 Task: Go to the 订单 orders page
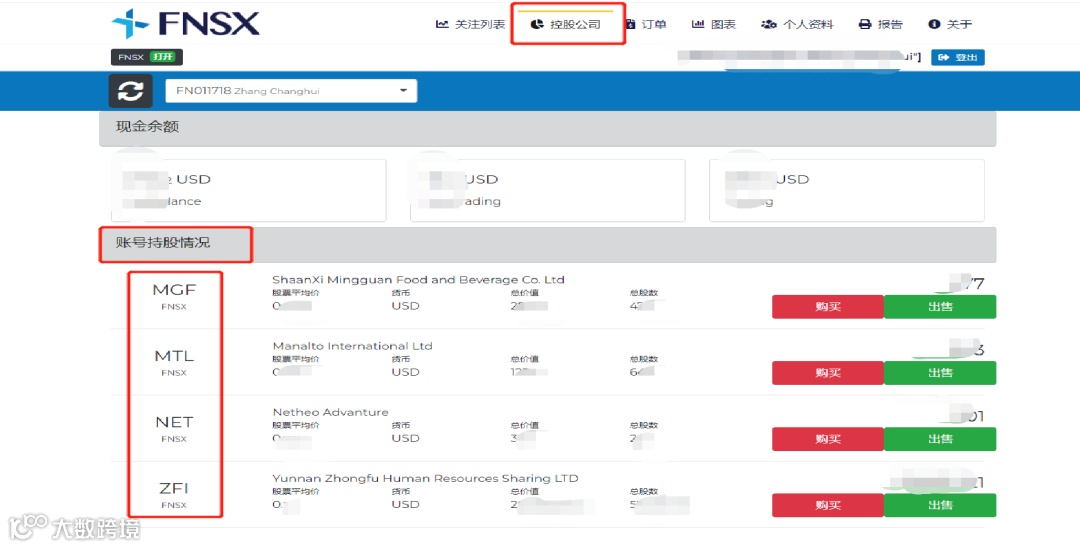[646, 24]
